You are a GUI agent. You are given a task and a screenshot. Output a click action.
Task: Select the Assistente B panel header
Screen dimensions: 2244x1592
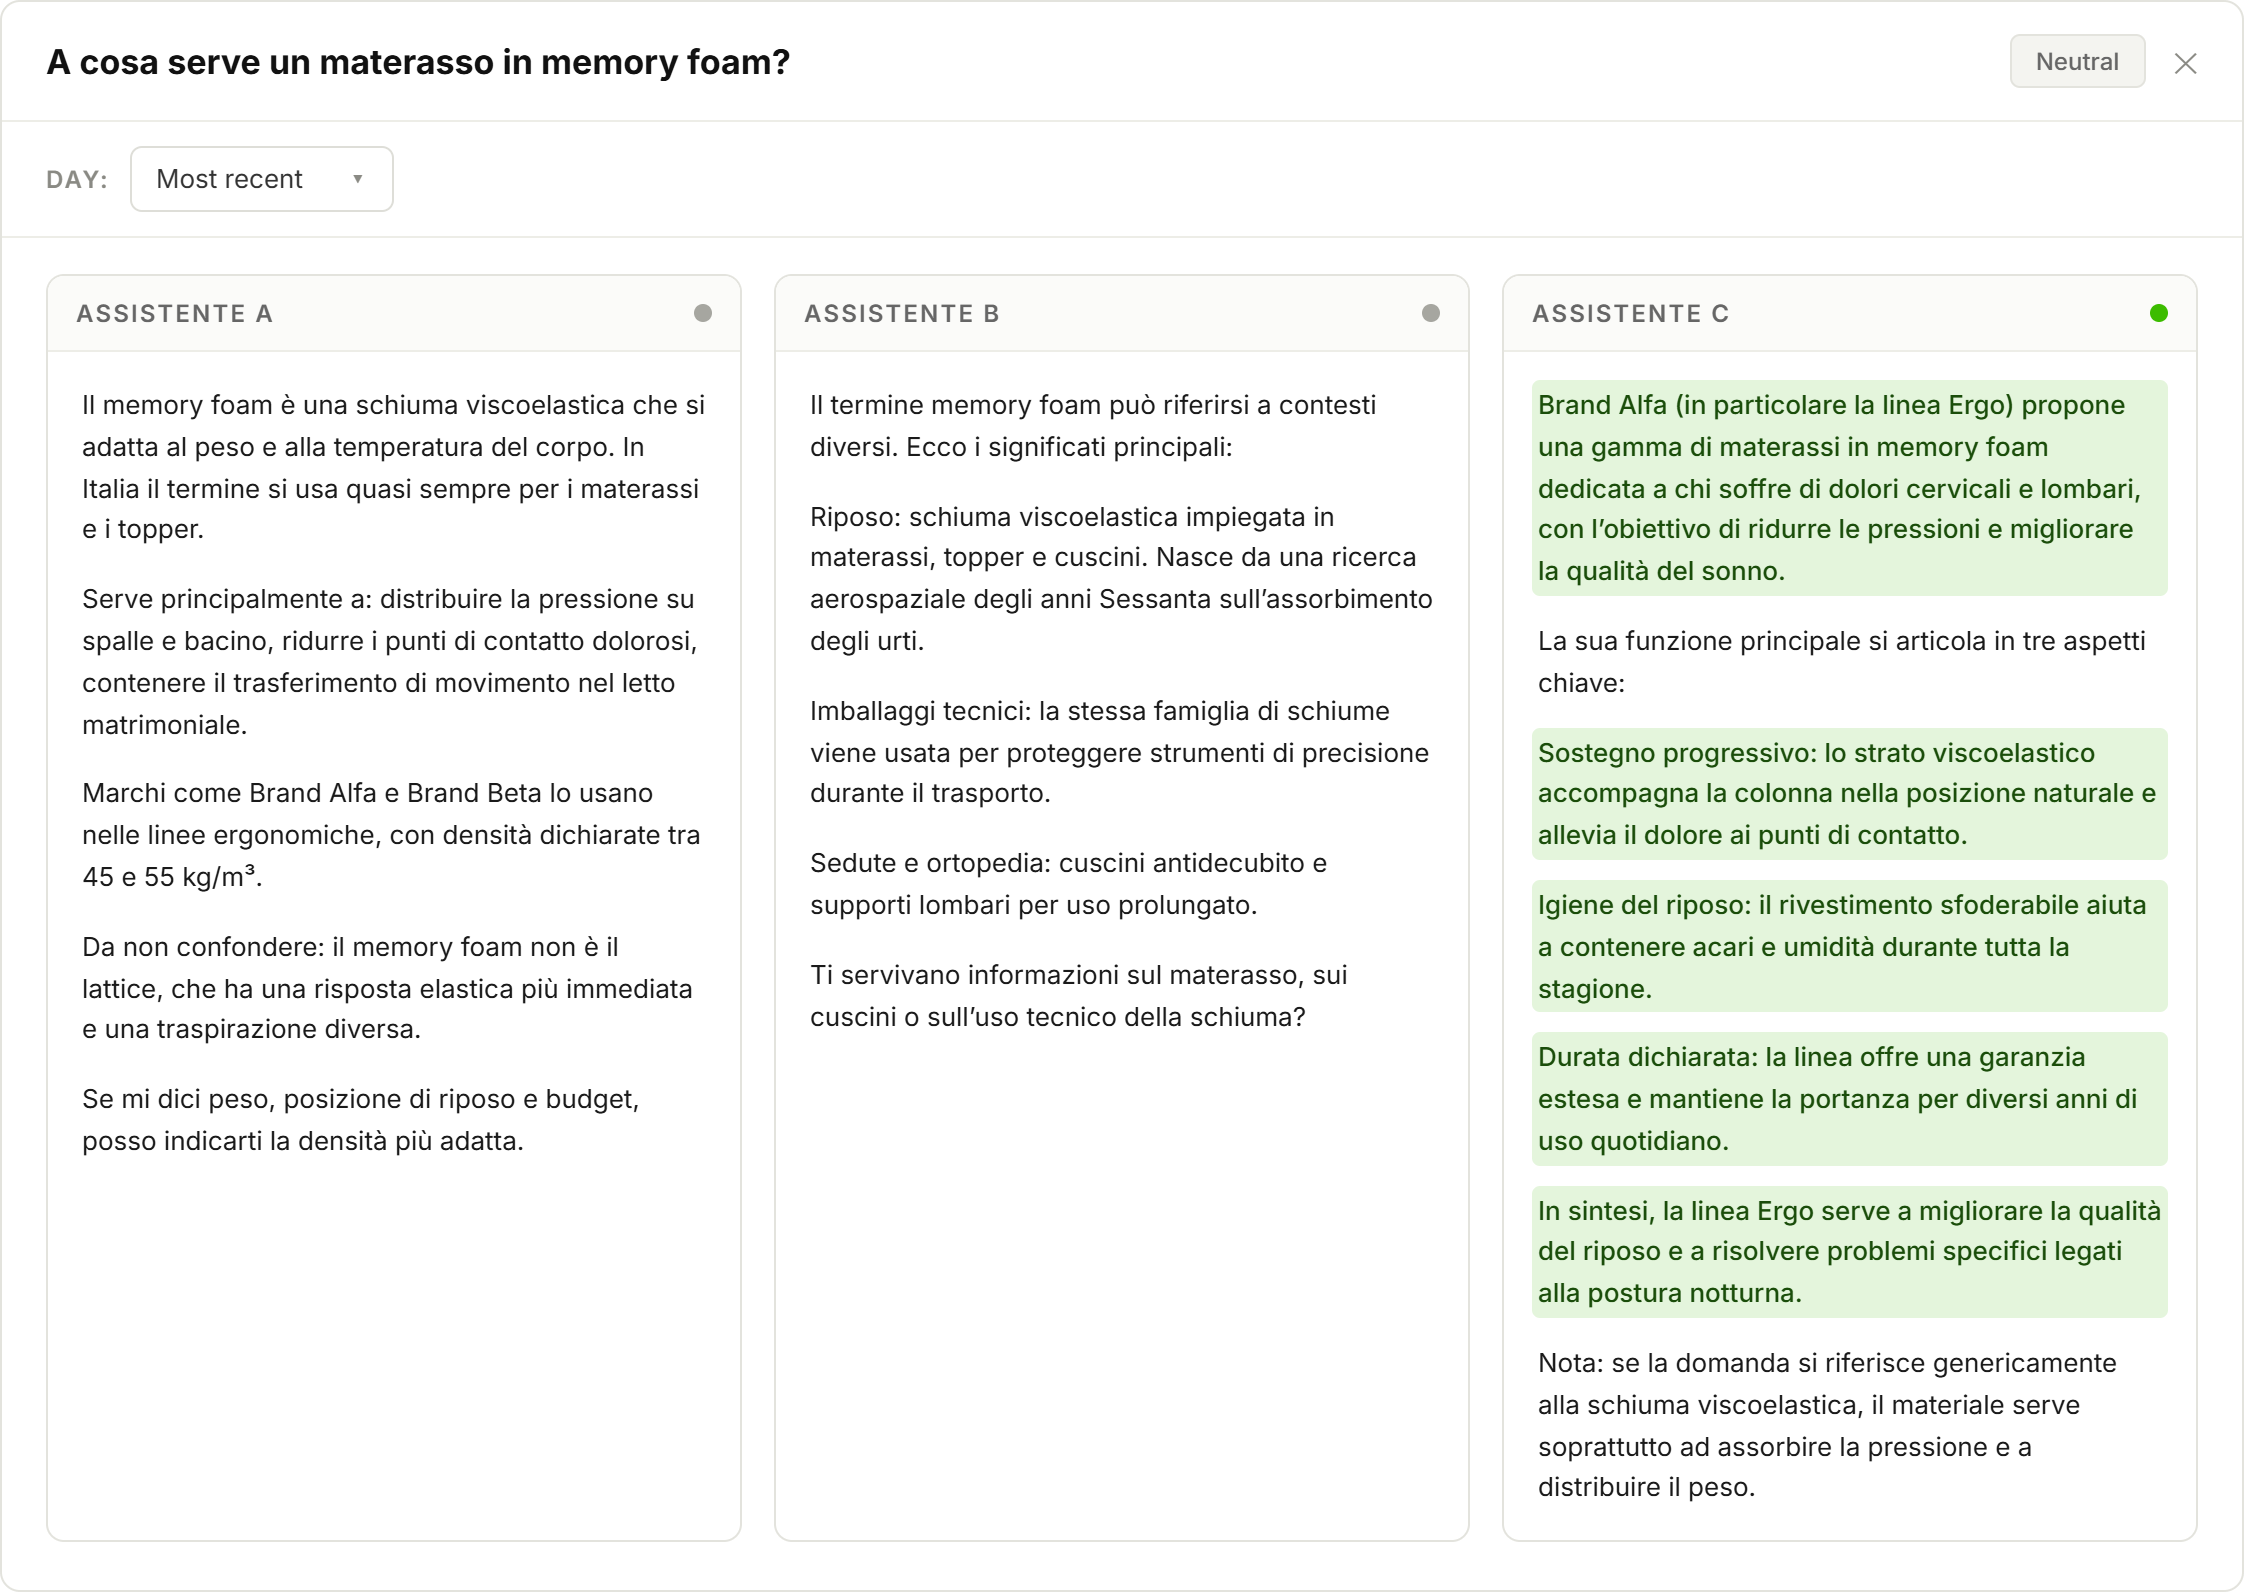[1122, 313]
